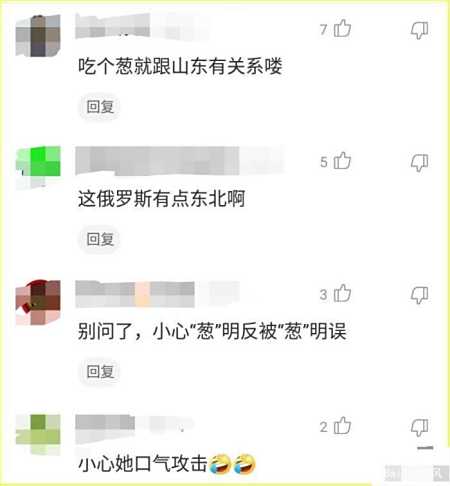
Task: Select the comment text 这俄罗斯有点东北啊
Action: pos(162,198)
